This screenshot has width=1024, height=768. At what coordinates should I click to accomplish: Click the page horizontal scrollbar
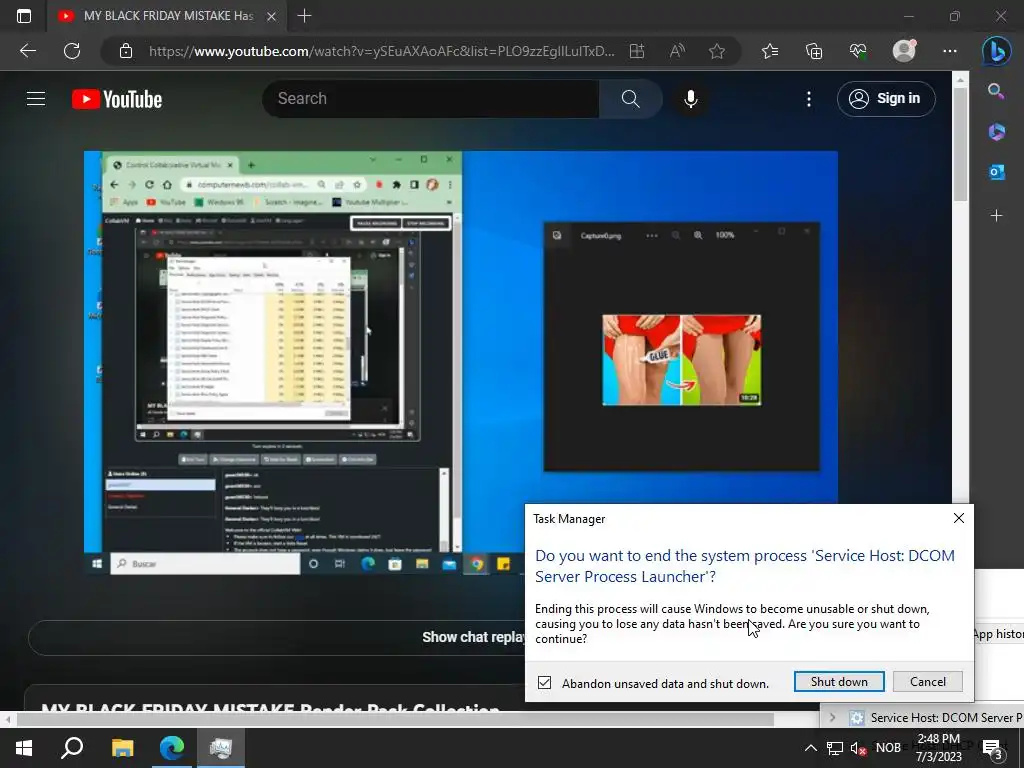(x=395, y=719)
